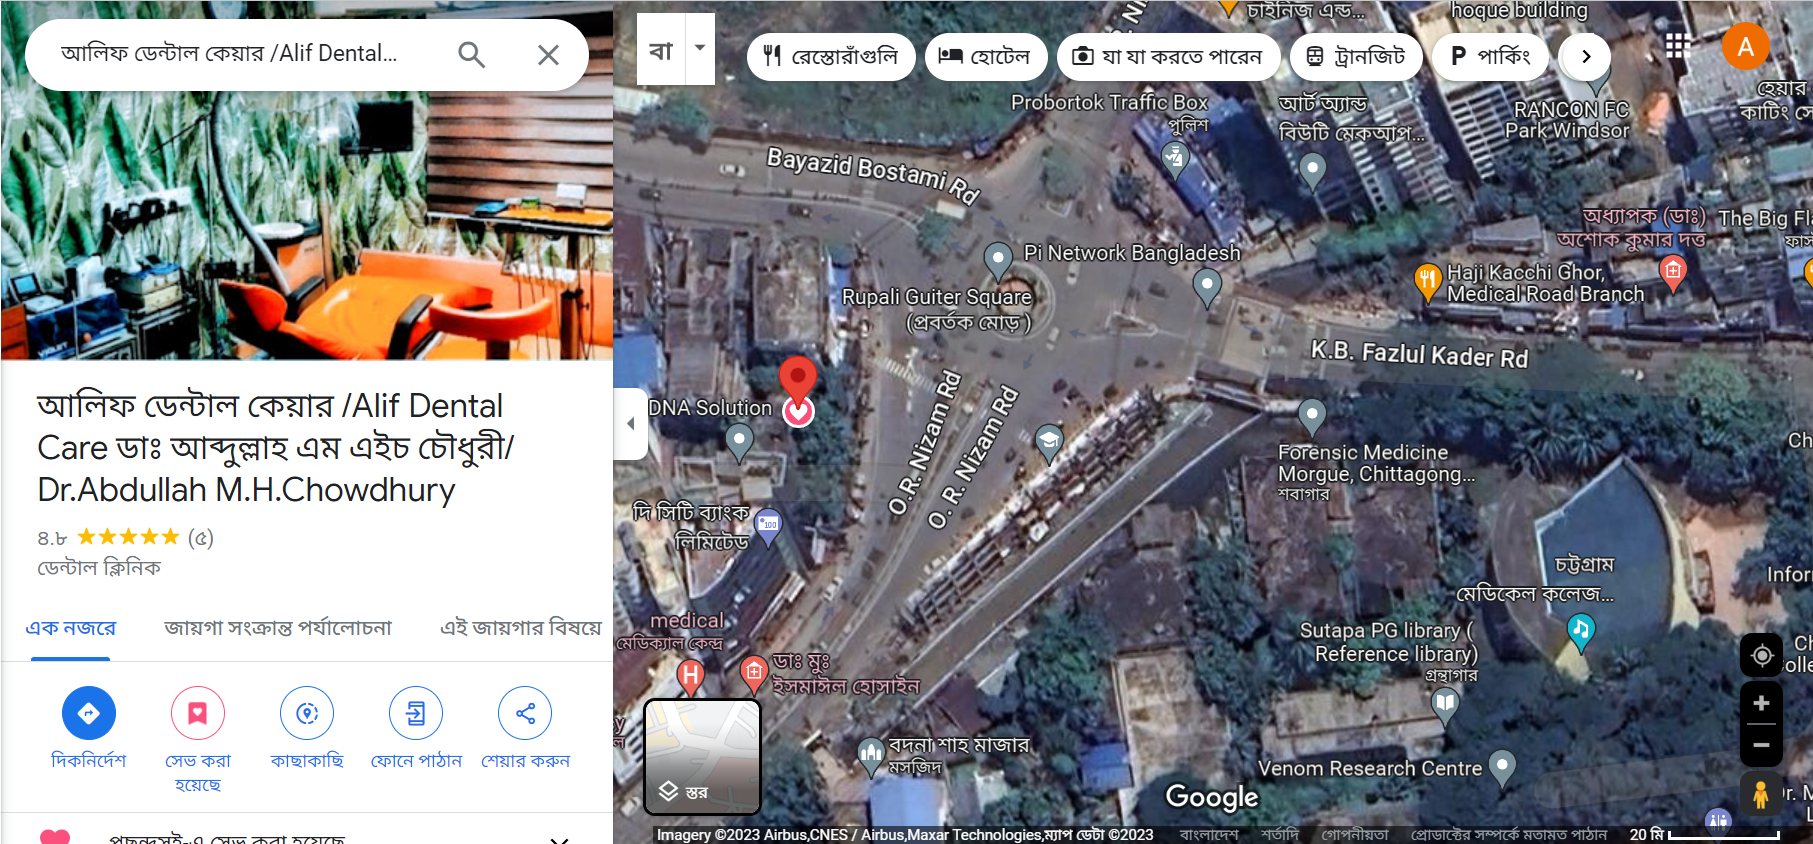Collapse the side panel arrow
The height and width of the screenshot is (844, 1813).
point(630,423)
